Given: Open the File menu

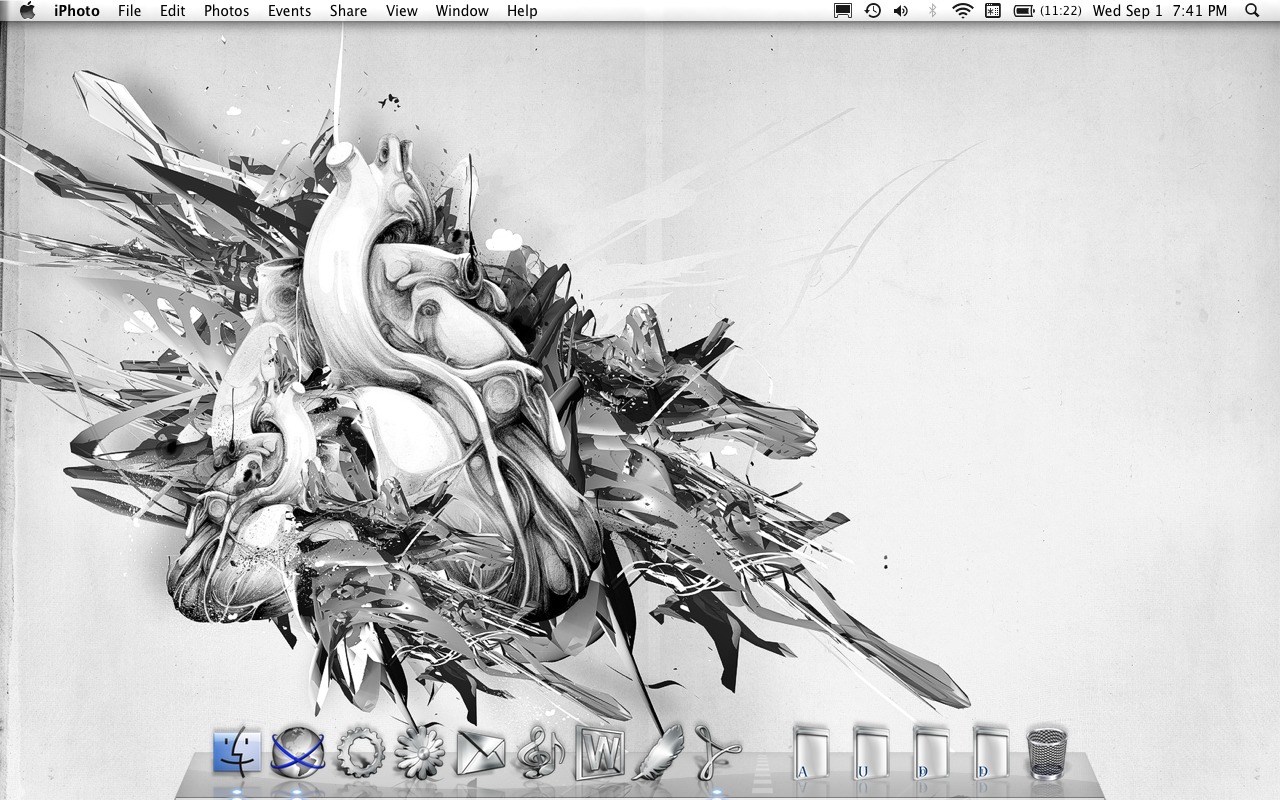Looking at the screenshot, I should [129, 11].
